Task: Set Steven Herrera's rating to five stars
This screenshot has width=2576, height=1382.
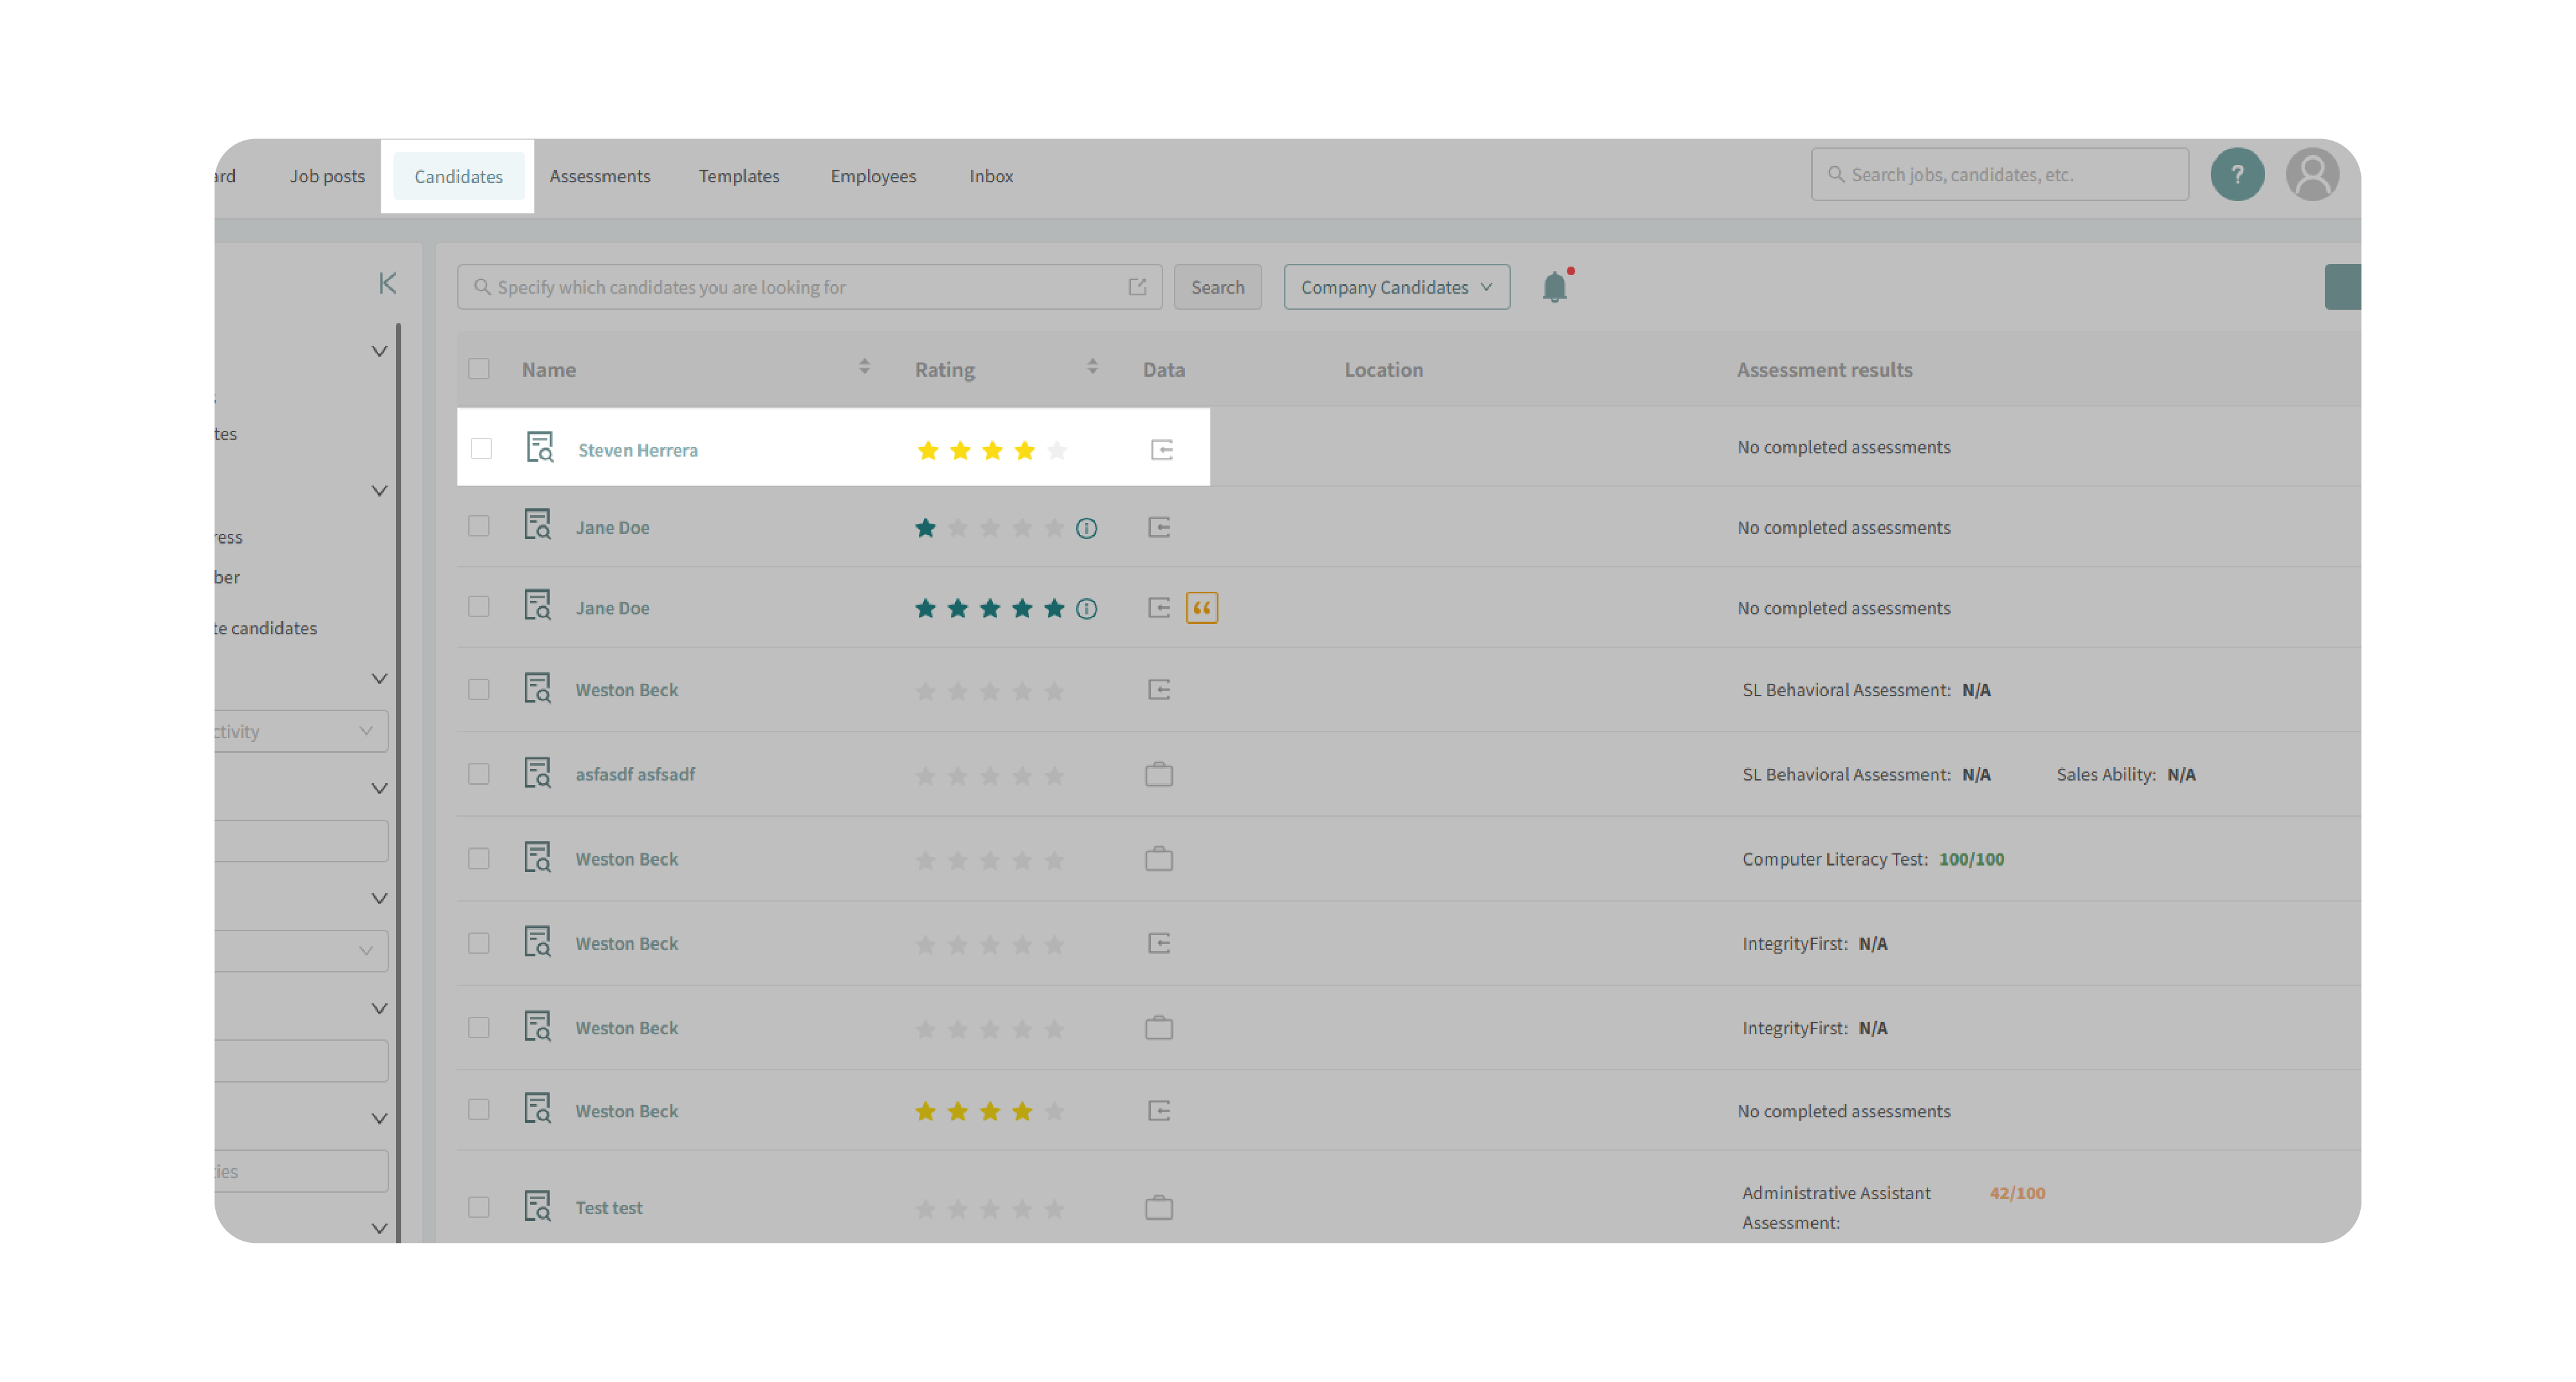Action: [x=1057, y=450]
